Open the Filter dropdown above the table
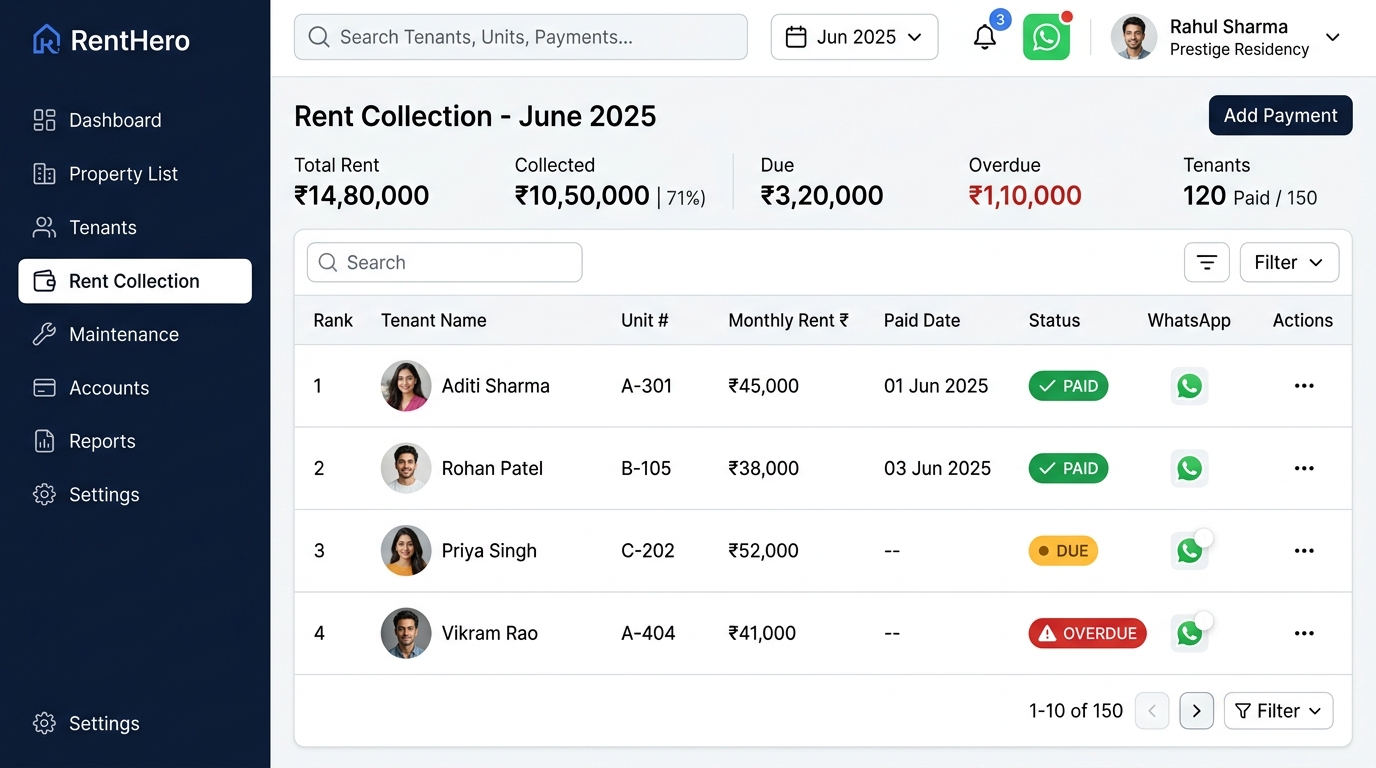 (1289, 262)
